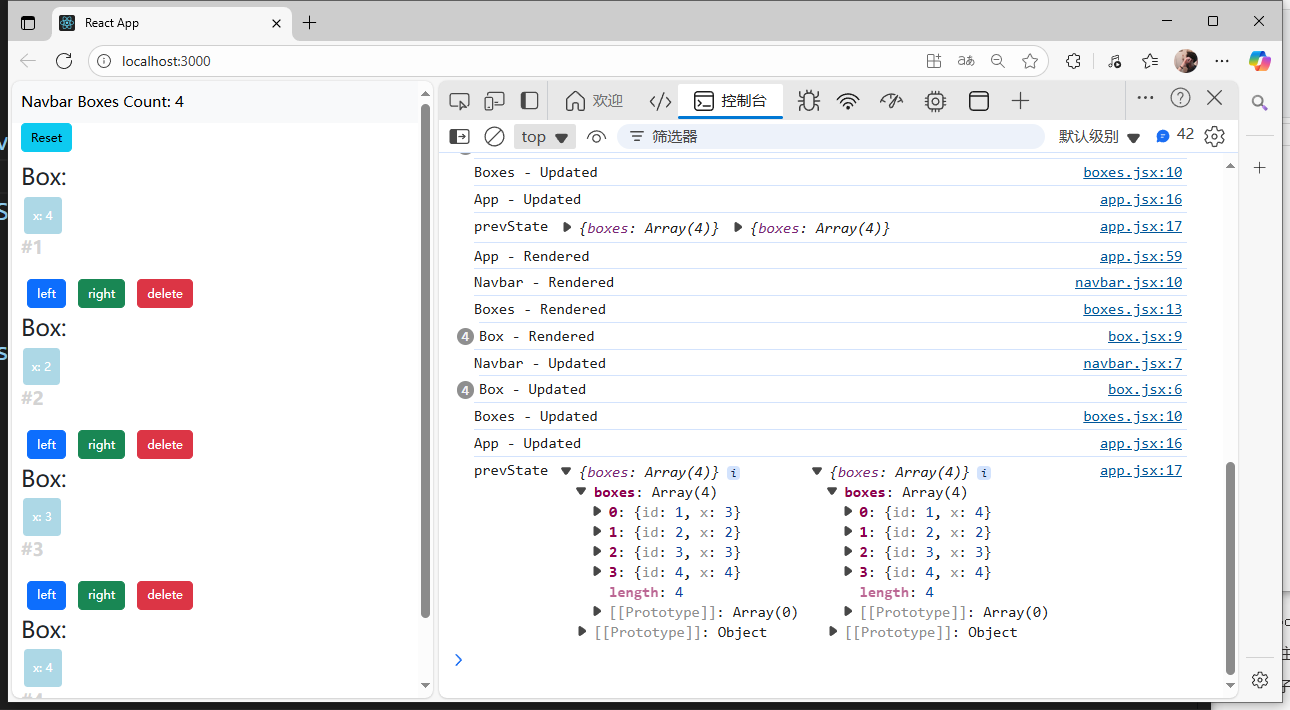
Task: Open the read aloud icon in address bar
Action: 966,61
